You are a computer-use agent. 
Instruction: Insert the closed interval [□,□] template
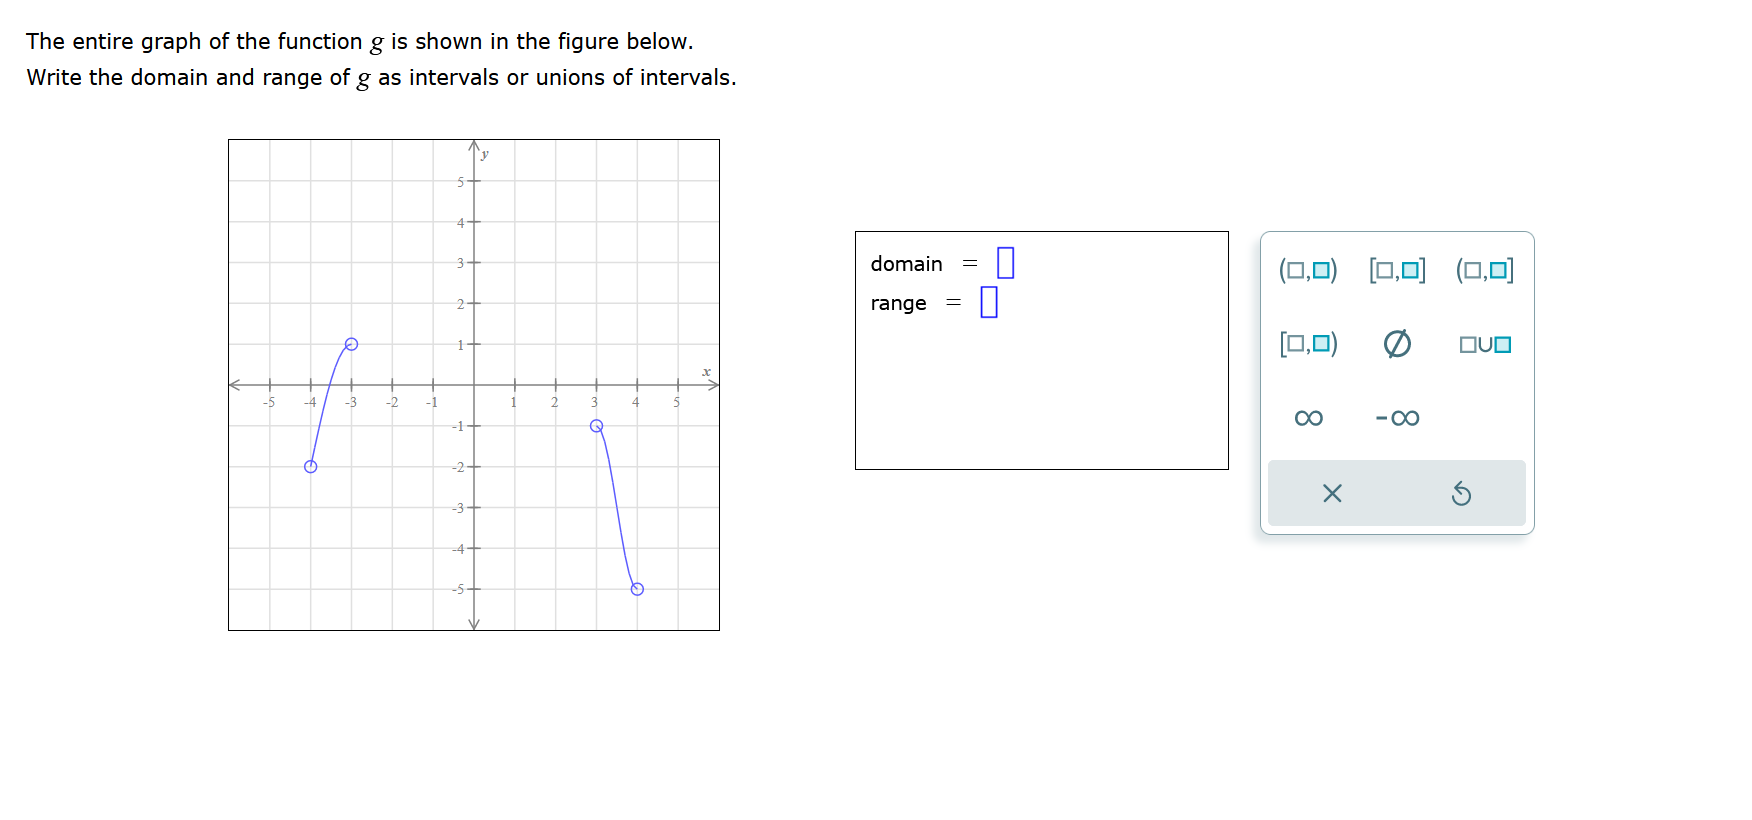click(x=1396, y=270)
